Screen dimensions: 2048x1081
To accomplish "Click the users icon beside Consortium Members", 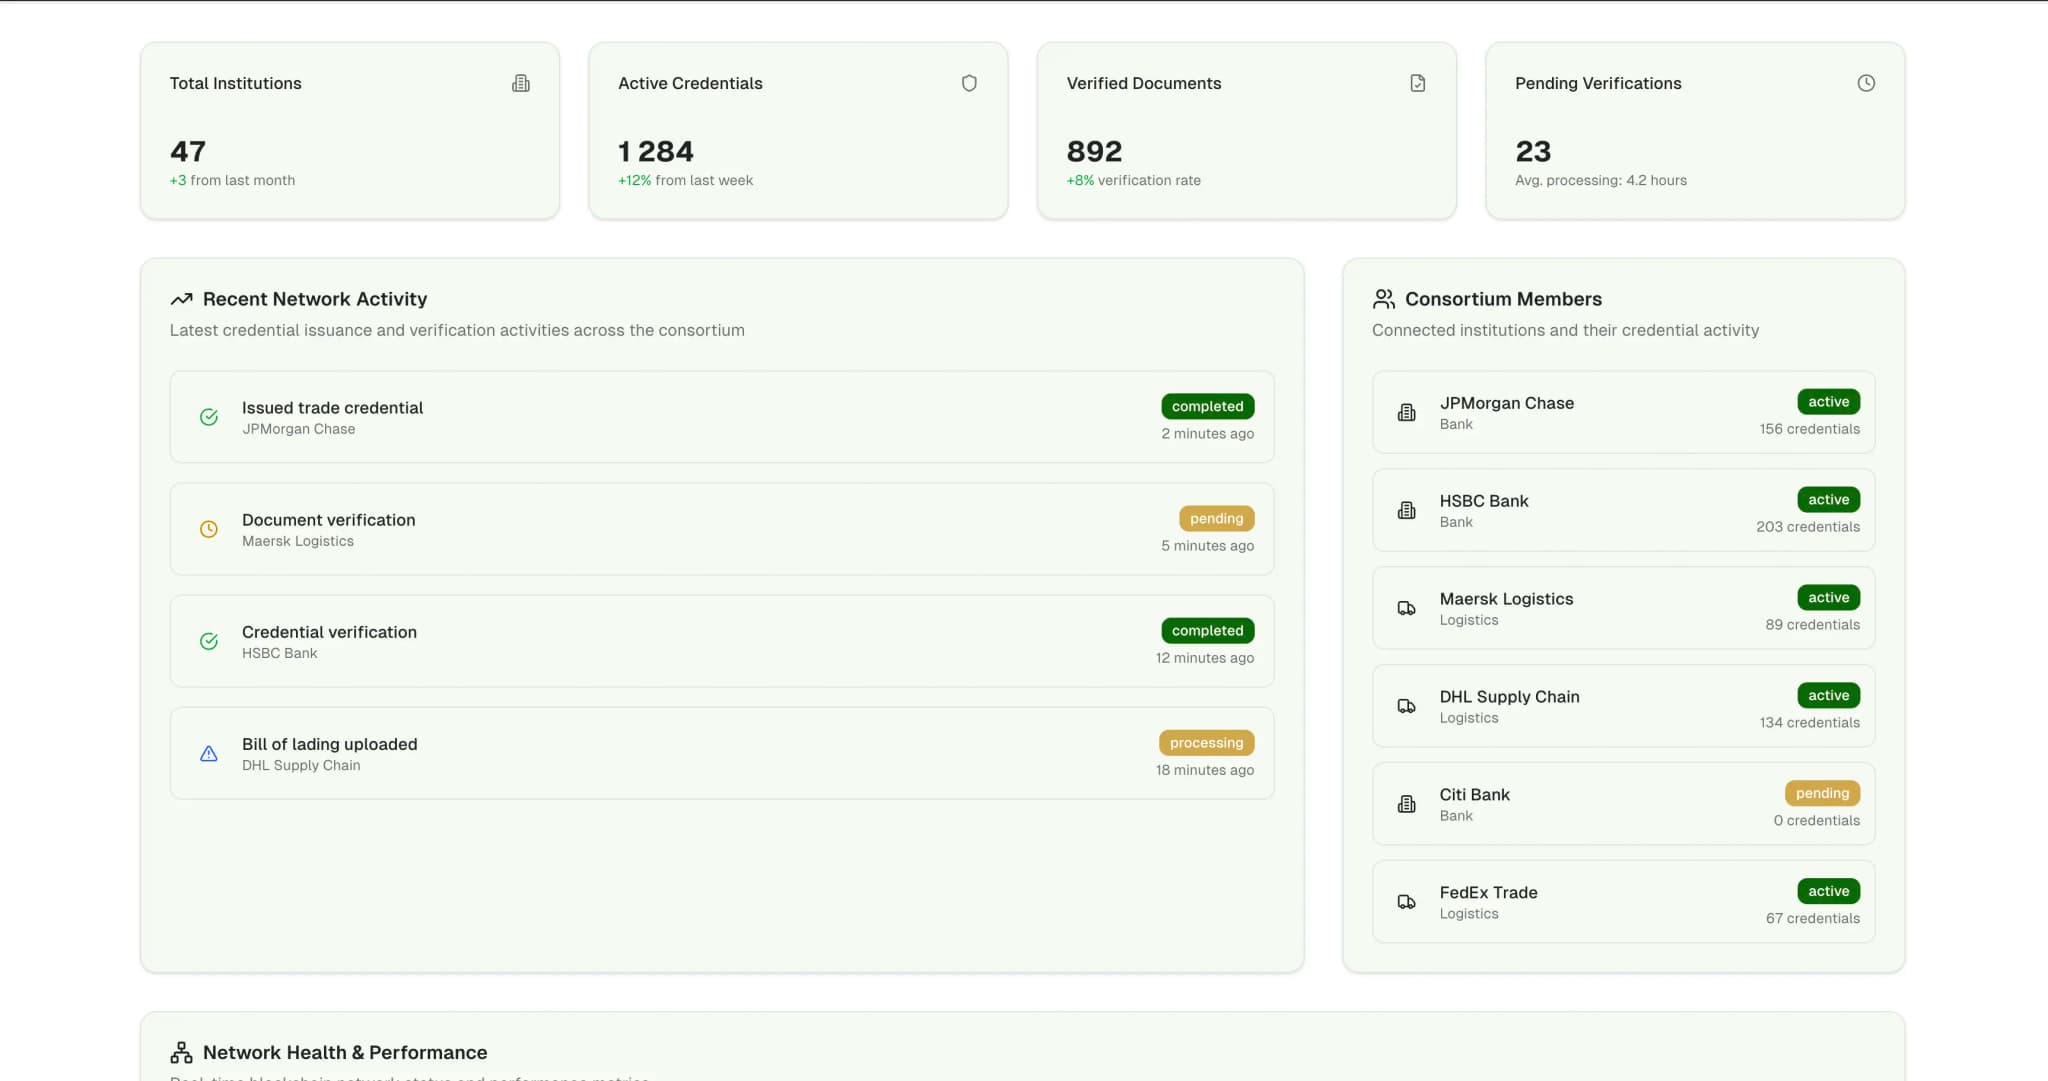I will (1385, 298).
